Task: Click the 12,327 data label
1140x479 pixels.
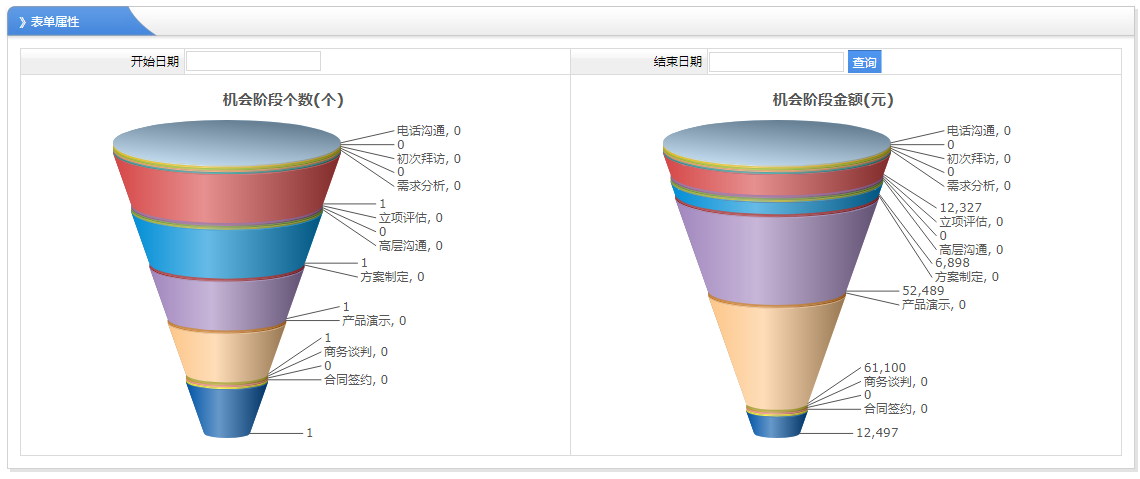Action: [960, 208]
